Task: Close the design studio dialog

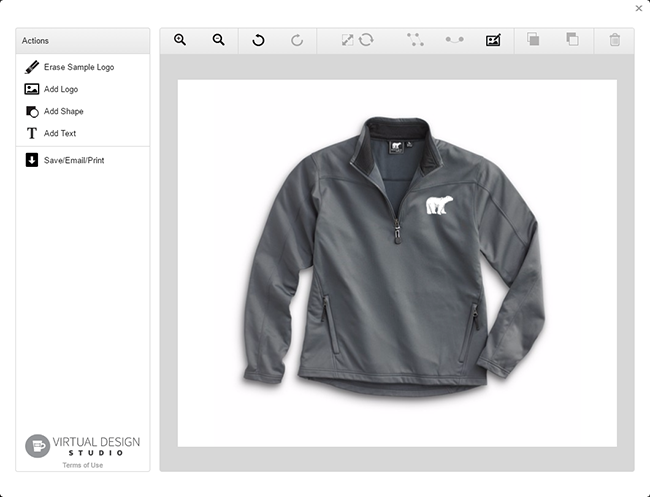Action: click(639, 8)
